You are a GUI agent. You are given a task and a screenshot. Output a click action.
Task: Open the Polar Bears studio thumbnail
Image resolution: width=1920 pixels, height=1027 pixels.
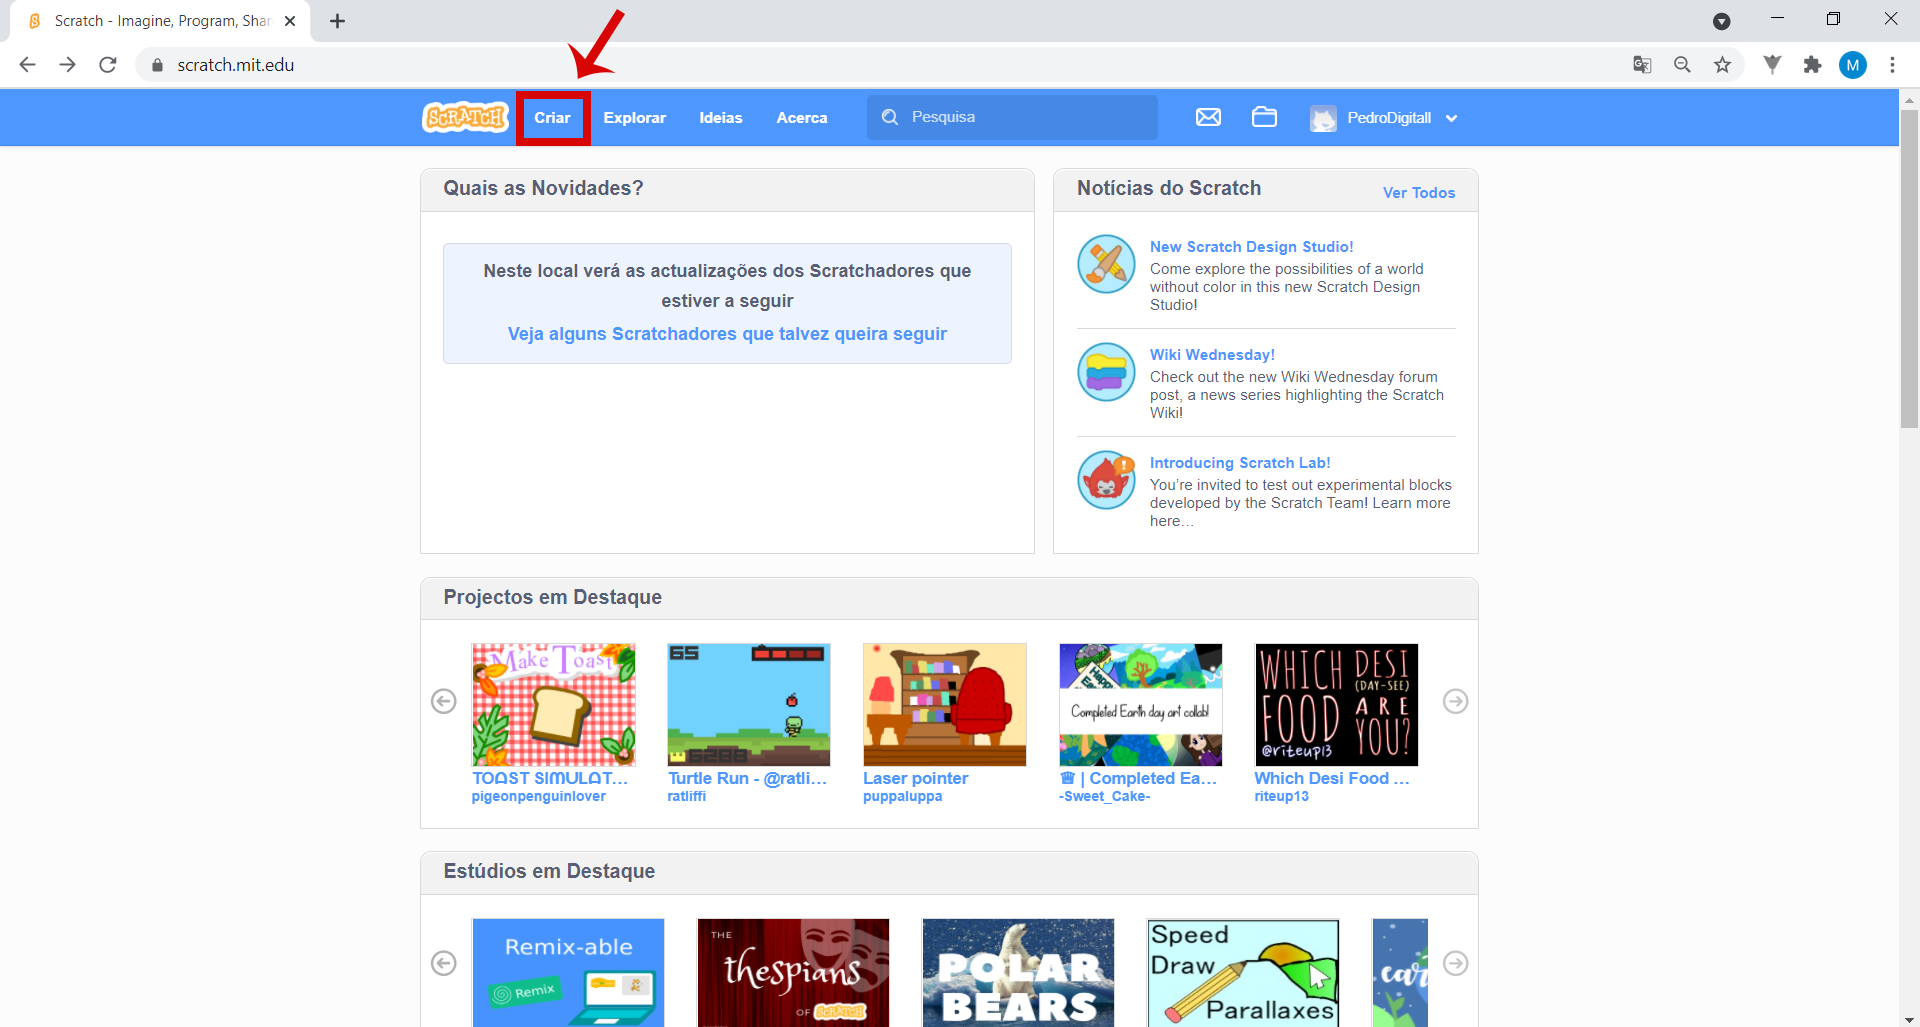coord(1018,972)
